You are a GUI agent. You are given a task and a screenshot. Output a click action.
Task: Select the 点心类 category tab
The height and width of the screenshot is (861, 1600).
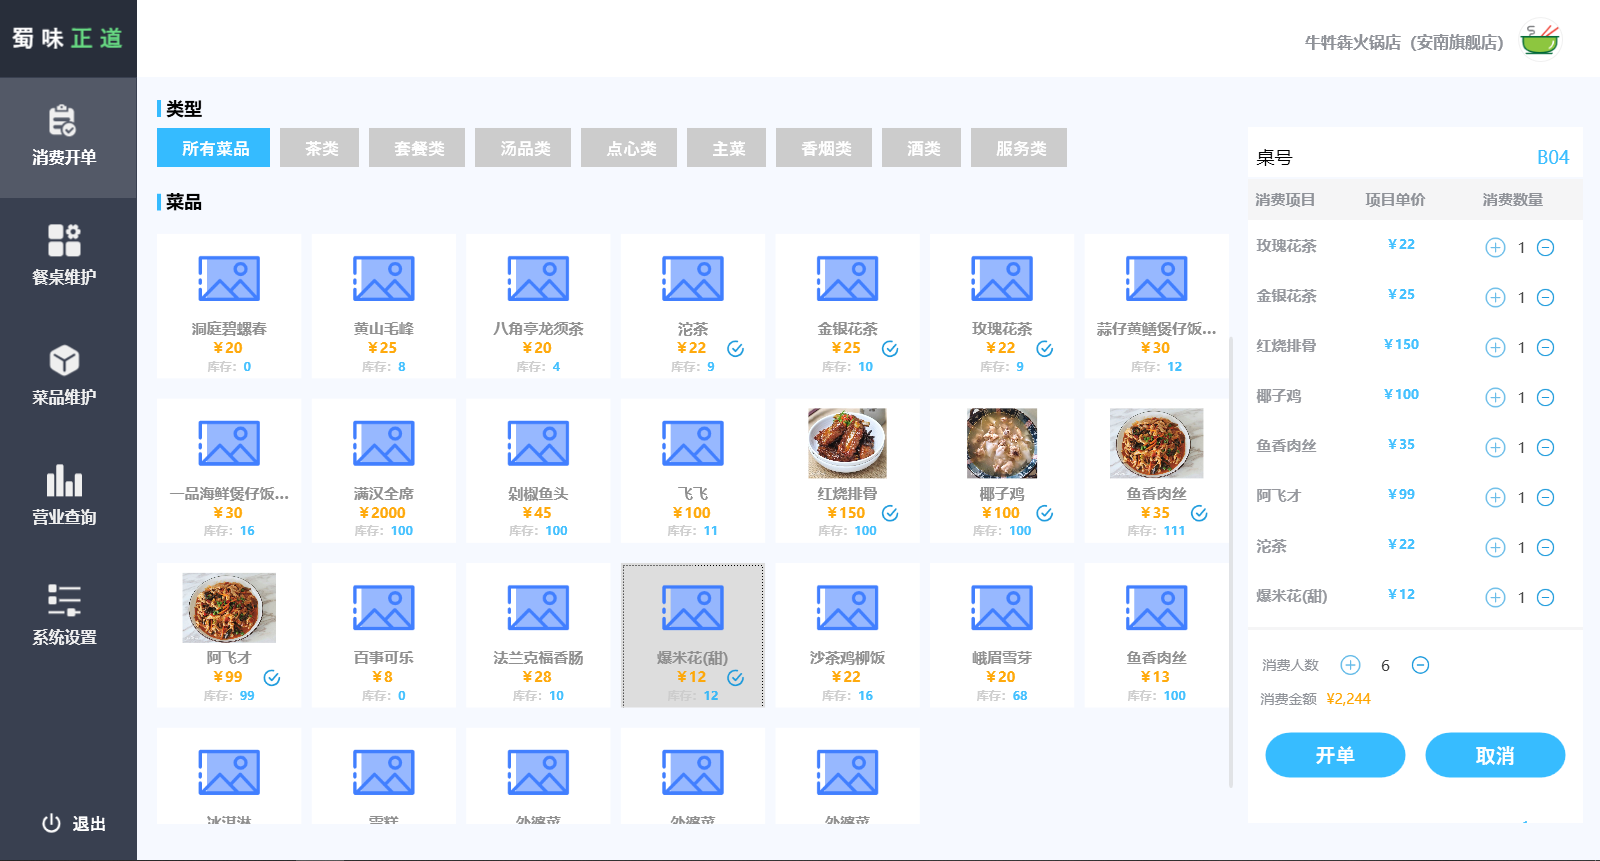point(629,147)
